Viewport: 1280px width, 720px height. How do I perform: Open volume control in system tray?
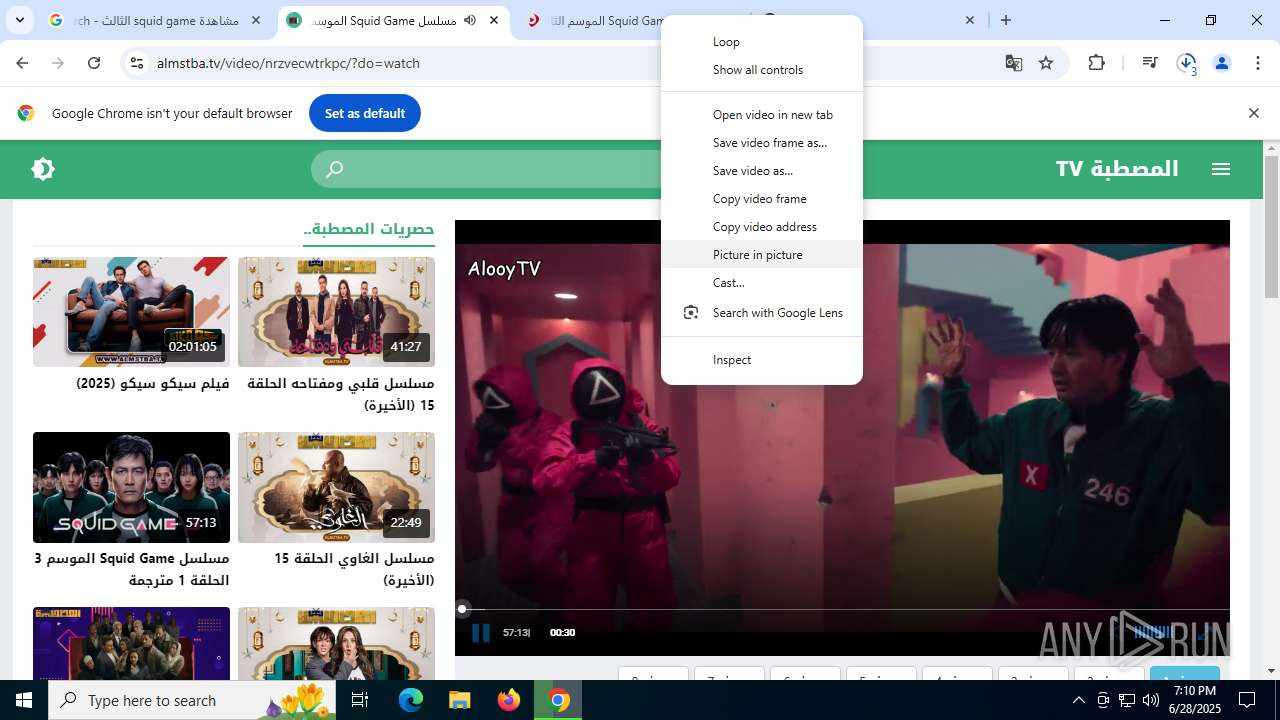click(x=1151, y=700)
